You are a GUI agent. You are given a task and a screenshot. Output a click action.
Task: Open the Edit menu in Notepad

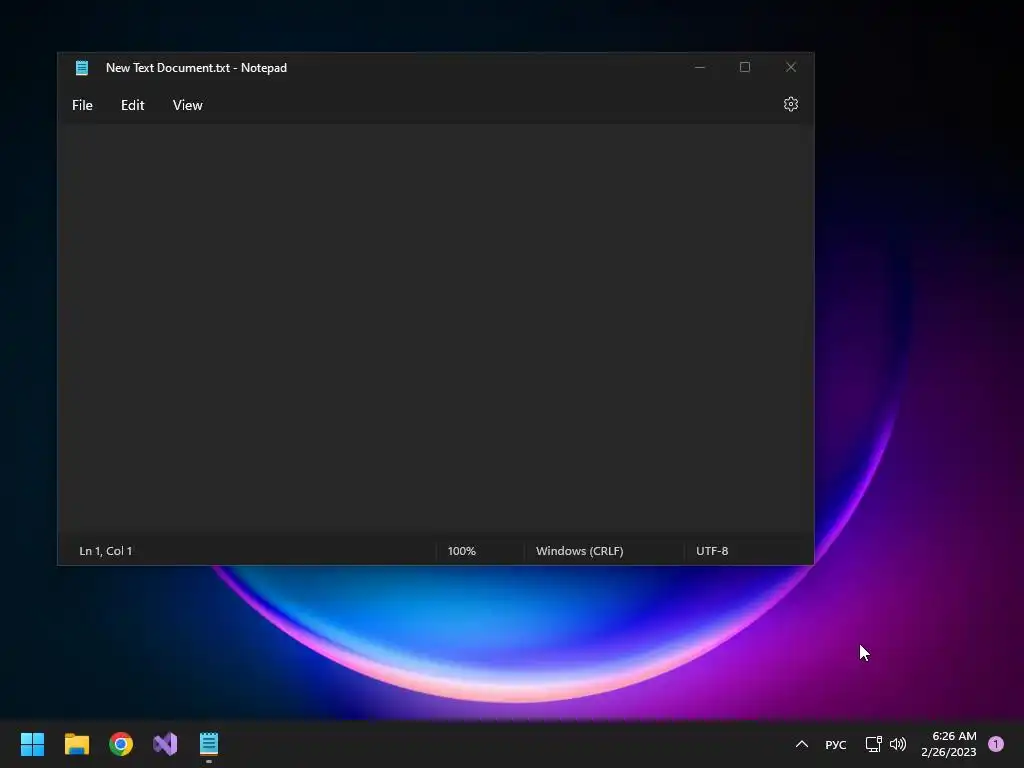pos(133,105)
